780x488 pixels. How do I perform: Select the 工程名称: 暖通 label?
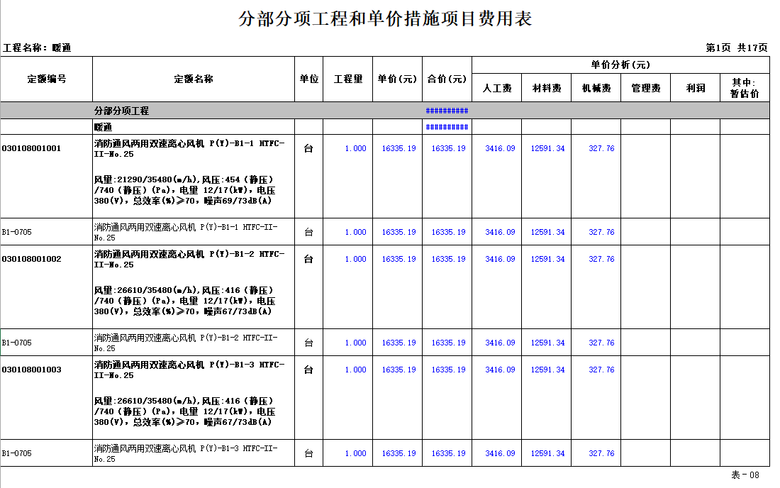[37, 48]
